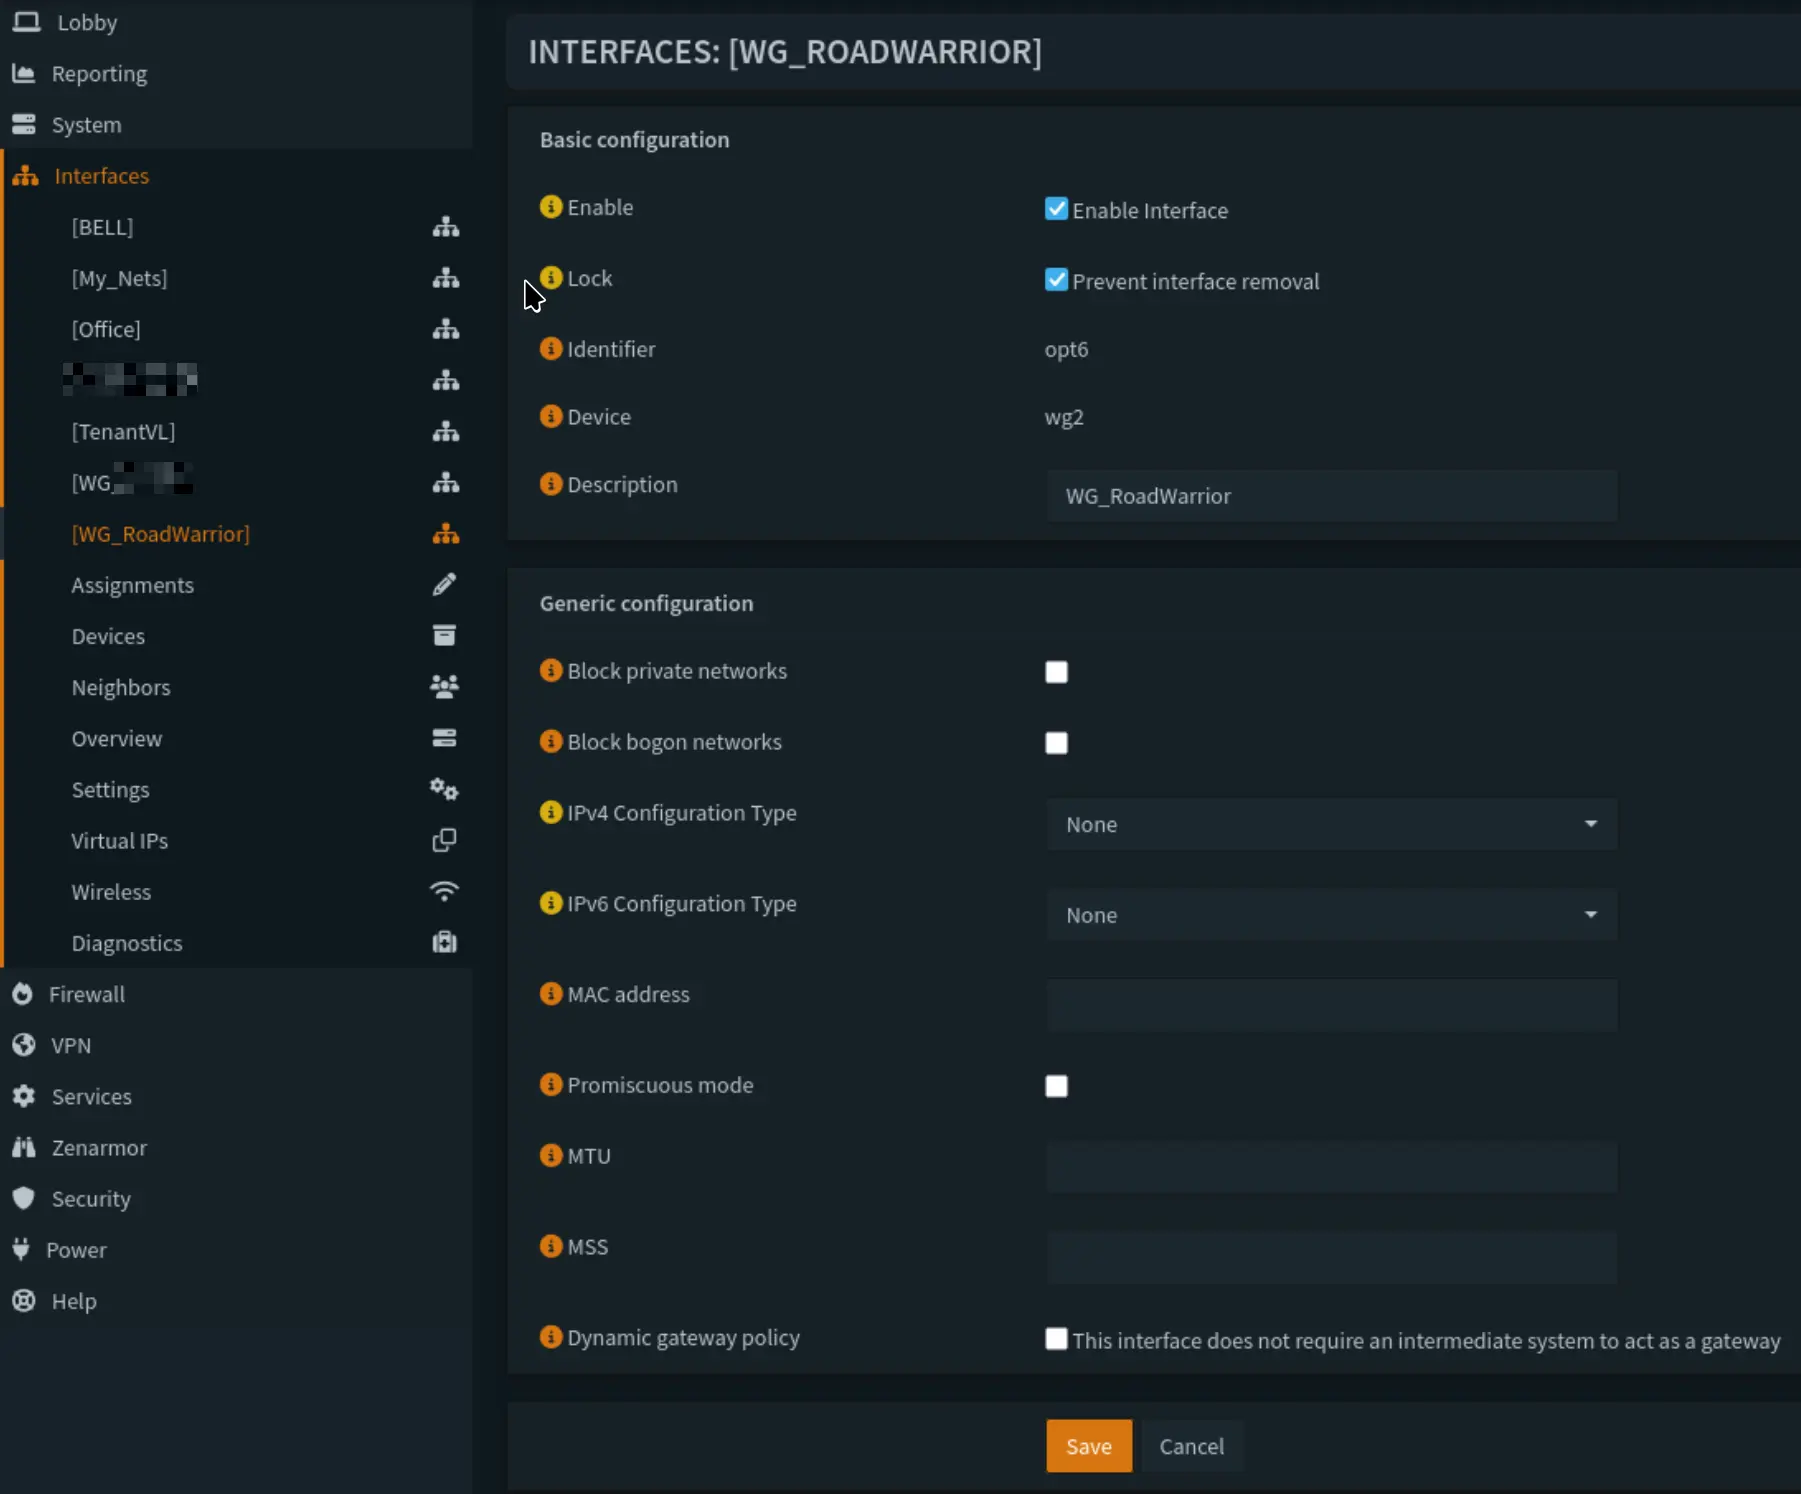
Task: Click the info icon next to MAC address
Action: coord(551,994)
